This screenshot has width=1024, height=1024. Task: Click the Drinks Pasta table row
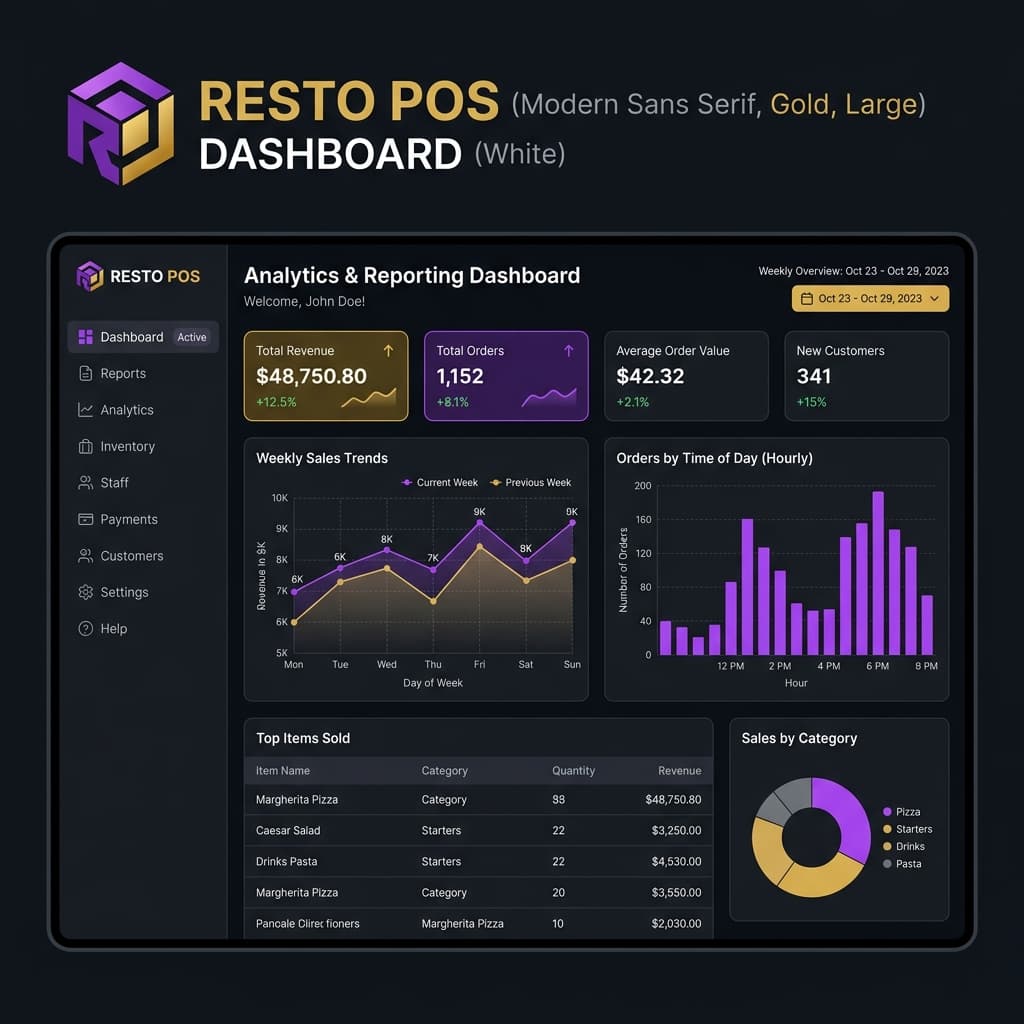click(479, 861)
